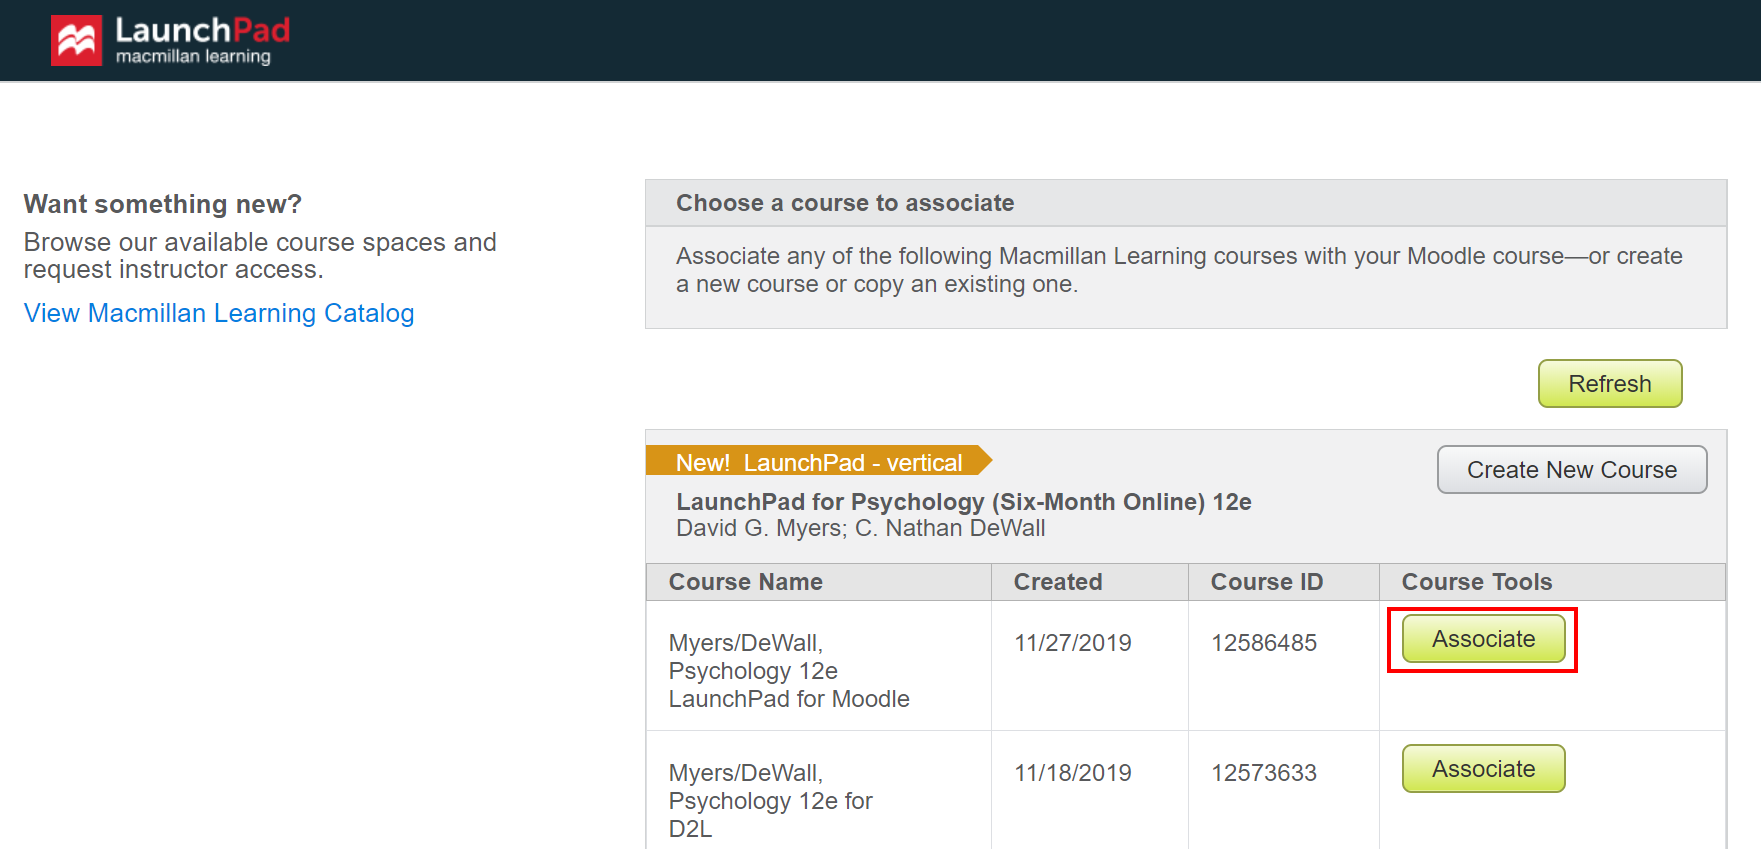Click the Refresh button
1761x849 pixels.
click(x=1610, y=384)
